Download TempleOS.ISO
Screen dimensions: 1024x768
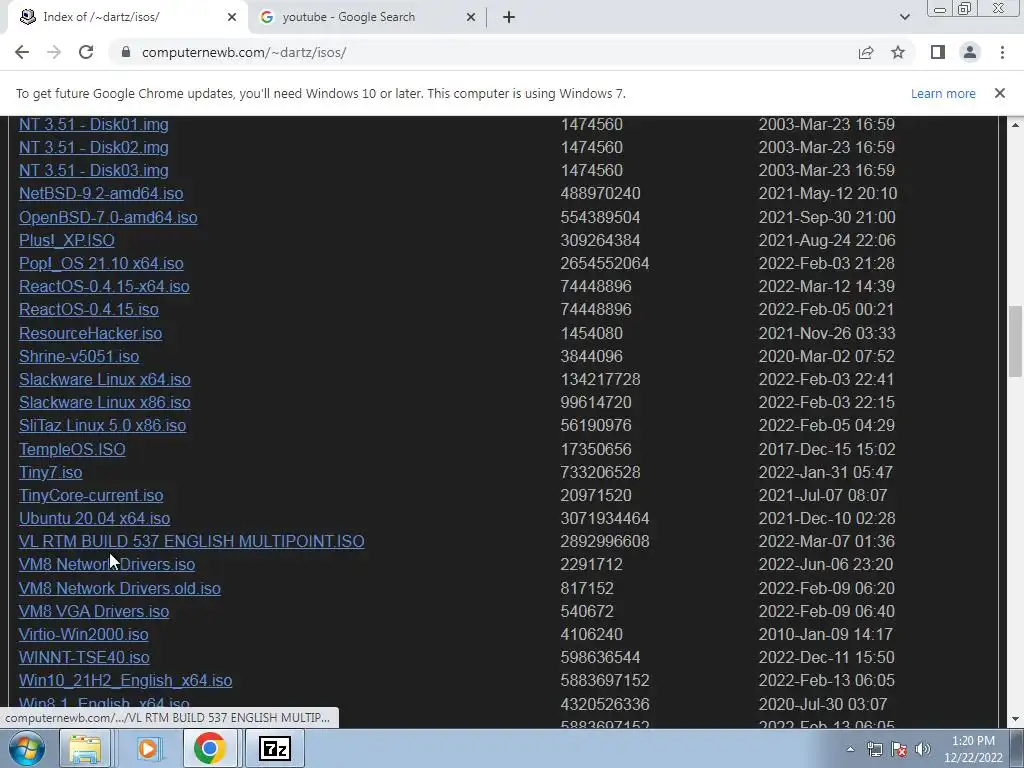[x=72, y=449]
